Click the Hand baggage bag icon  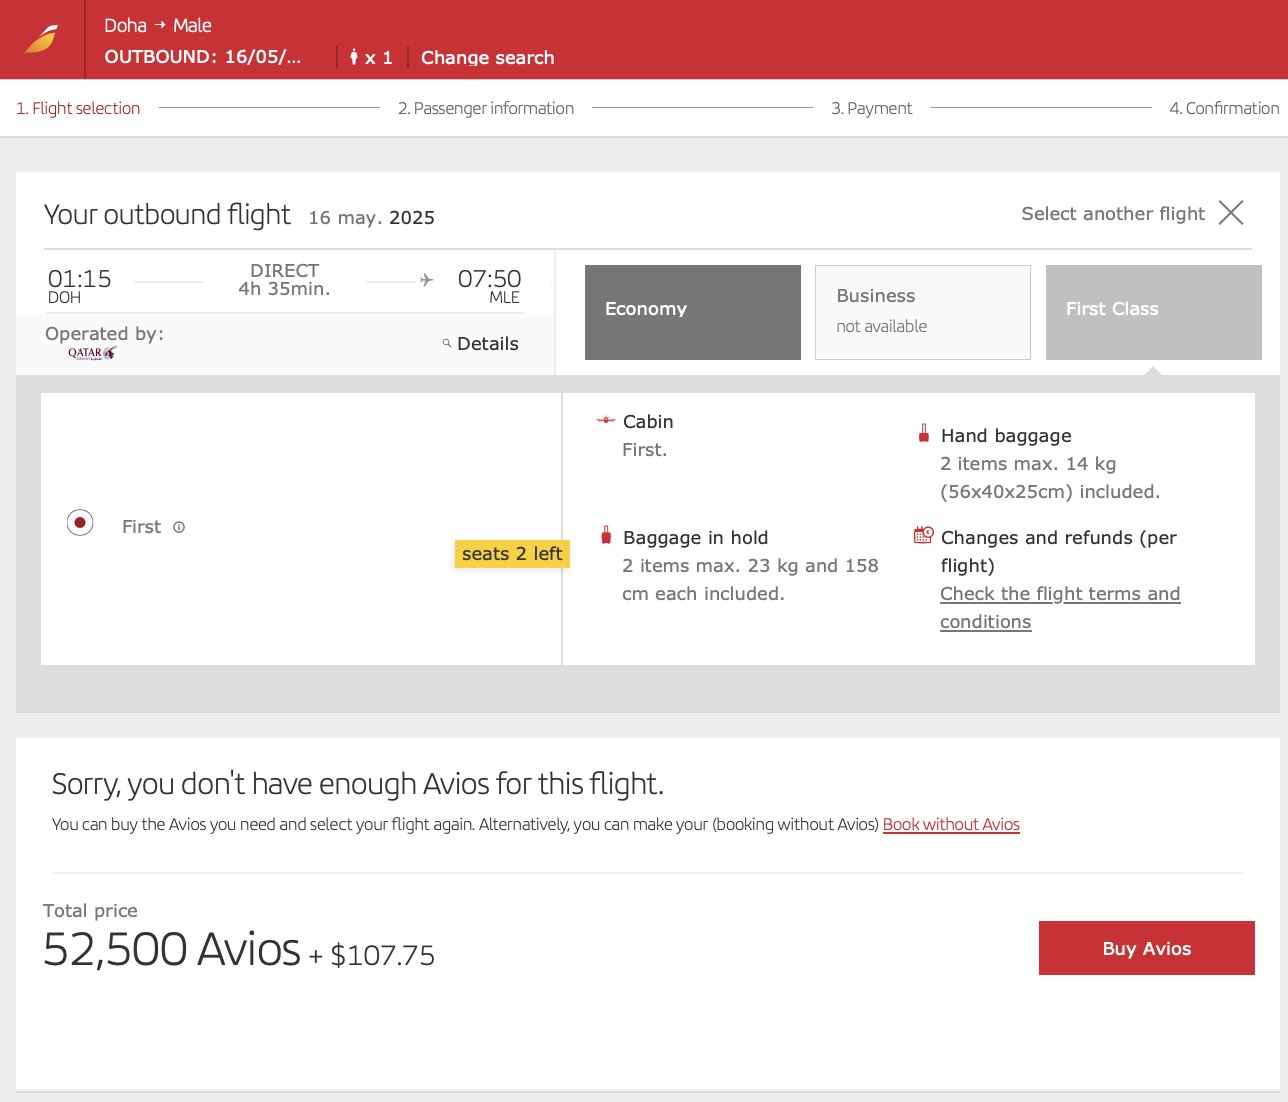click(924, 434)
